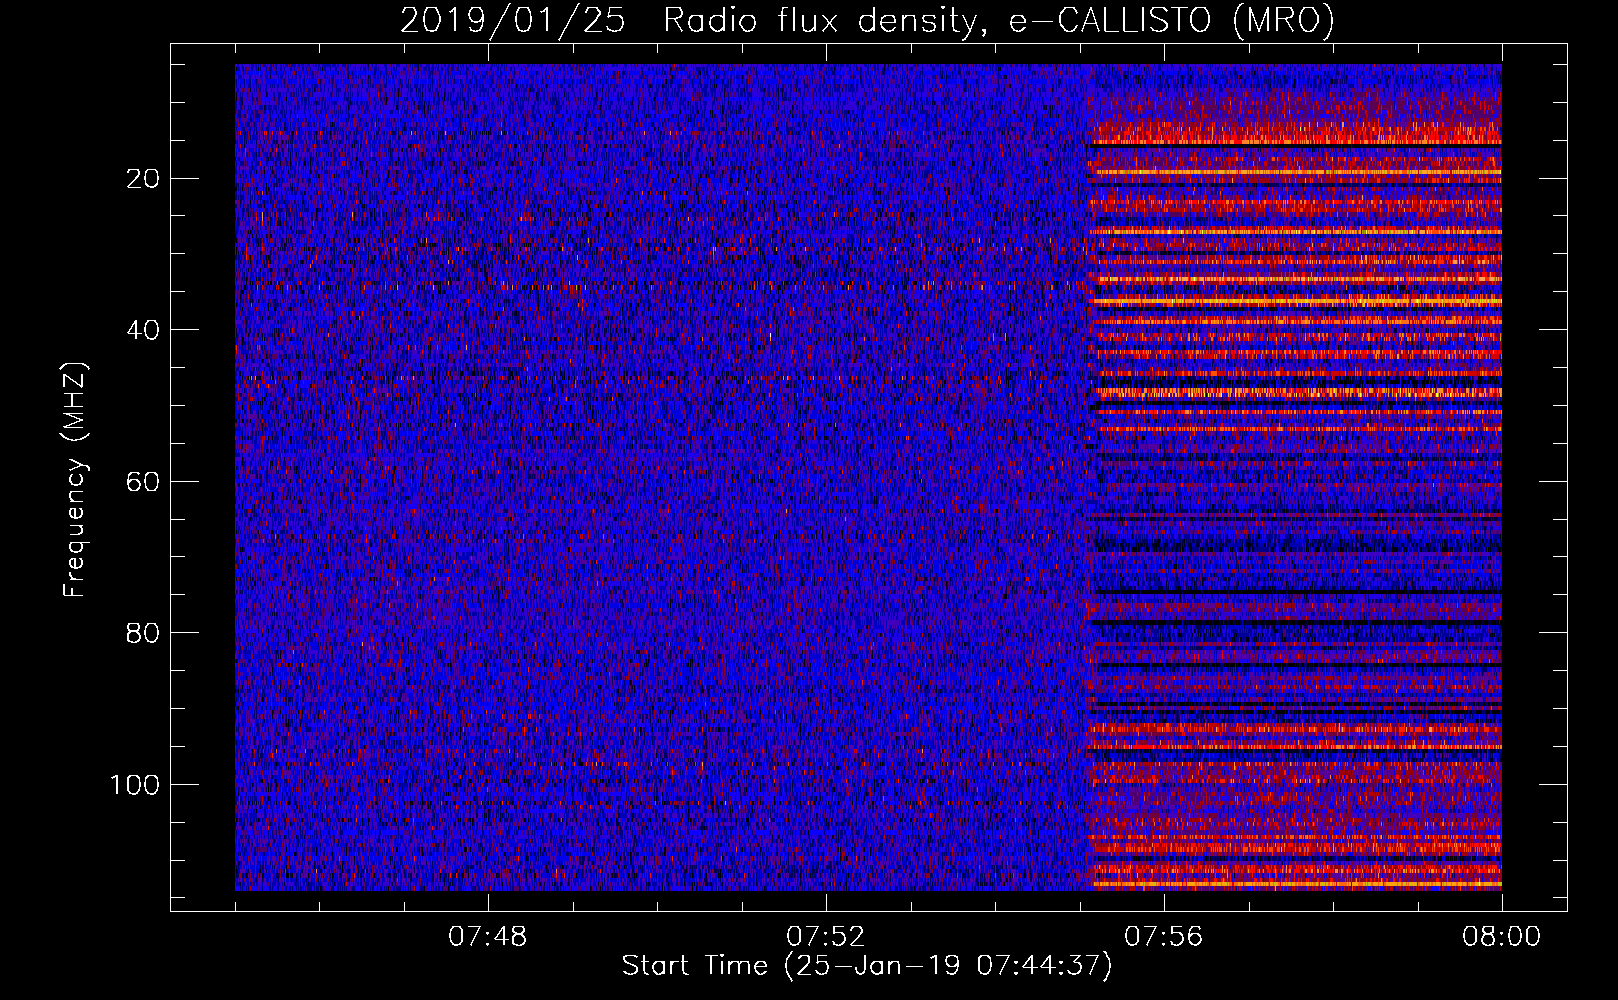Click the frequency tick label '40'
This screenshot has width=1618, height=1000.
143,330
